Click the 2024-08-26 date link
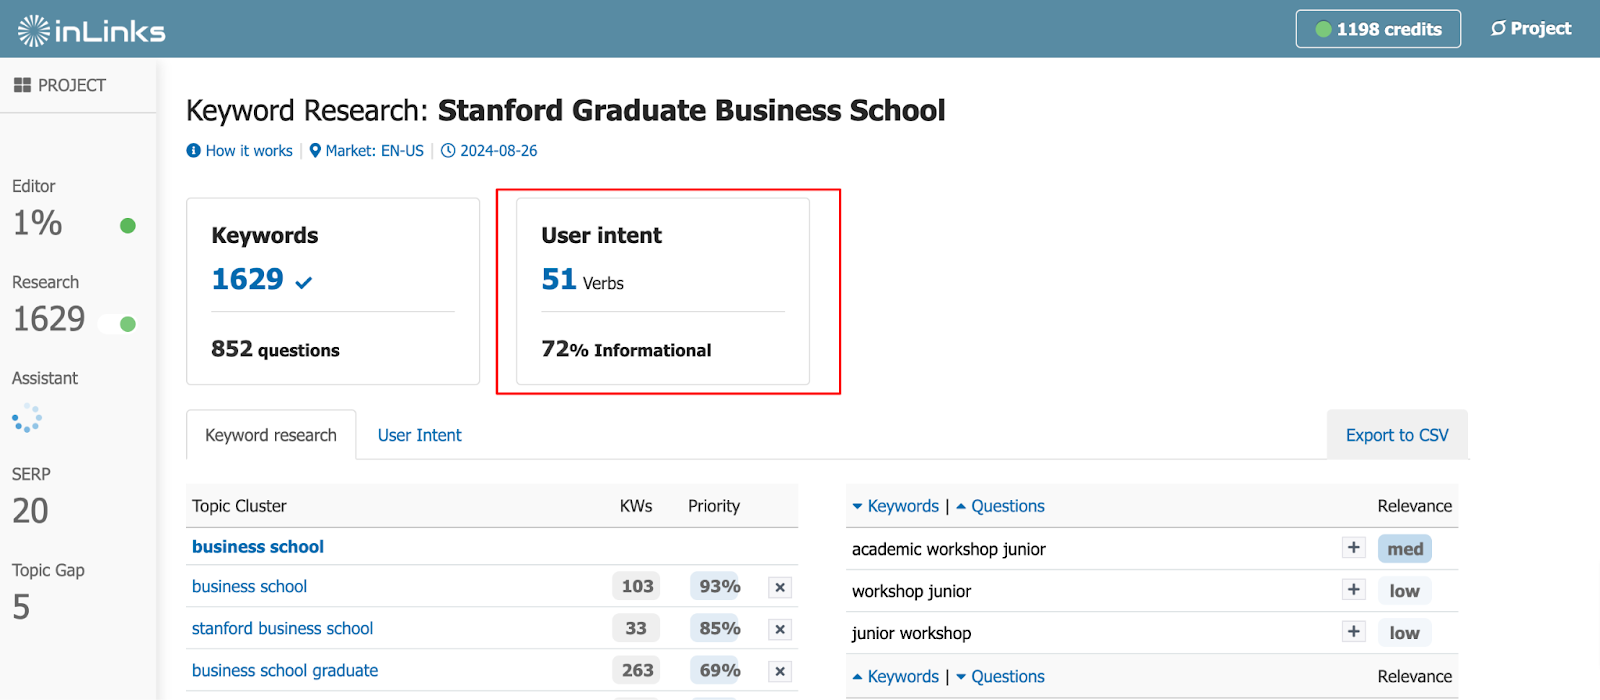Image resolution: width=1600 pixels, height=700 pixels. point(498,151)
